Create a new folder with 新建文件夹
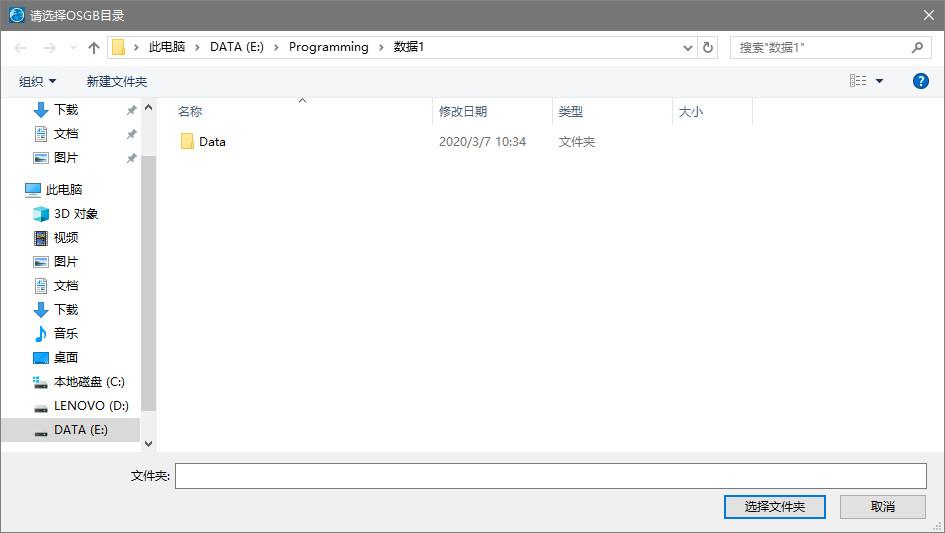Viewport: 945px width, 533px height. (x=117, y=81)
